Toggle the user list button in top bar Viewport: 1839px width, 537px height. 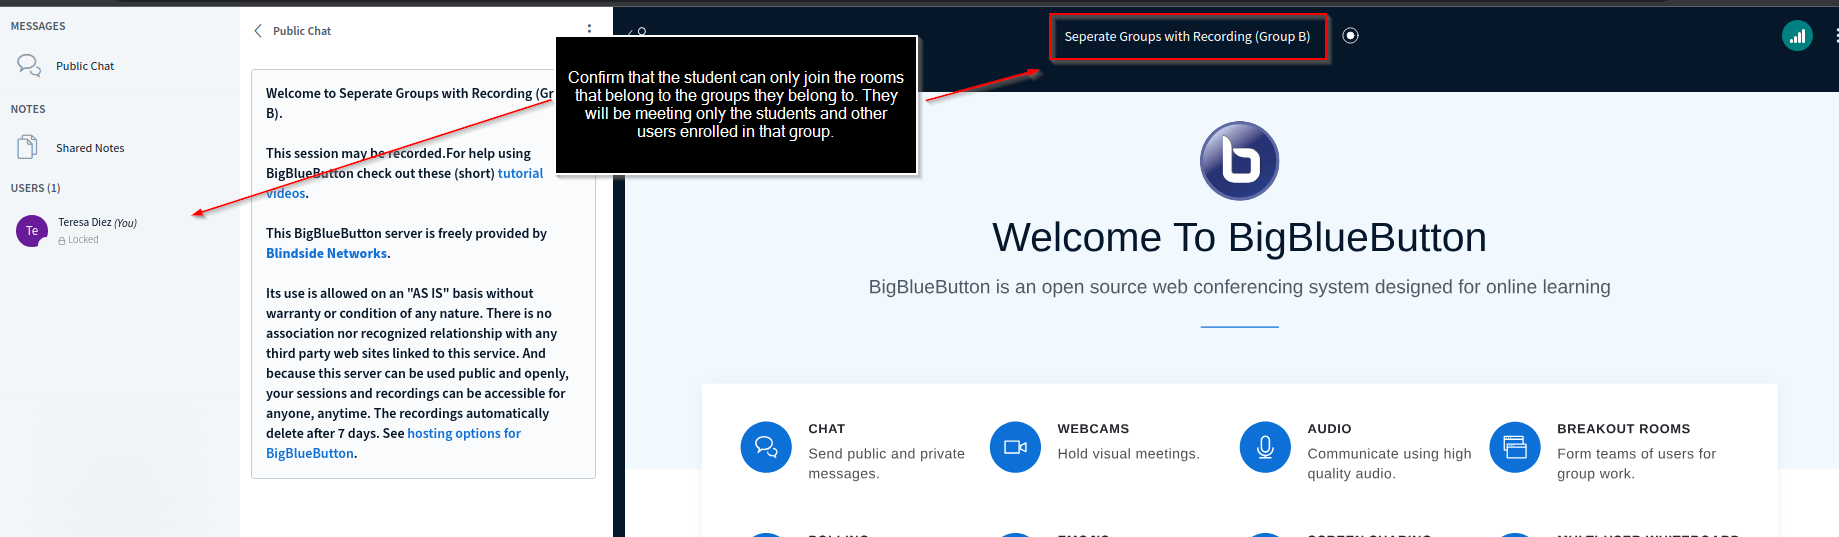tap(637, 33)
